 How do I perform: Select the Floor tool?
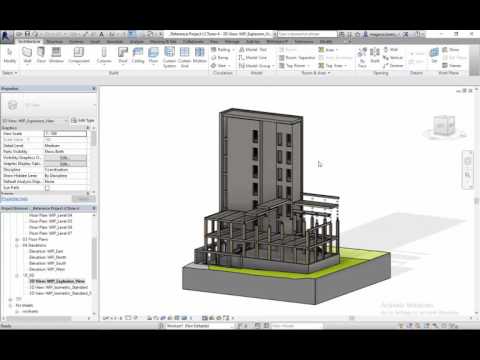(153, 55)
